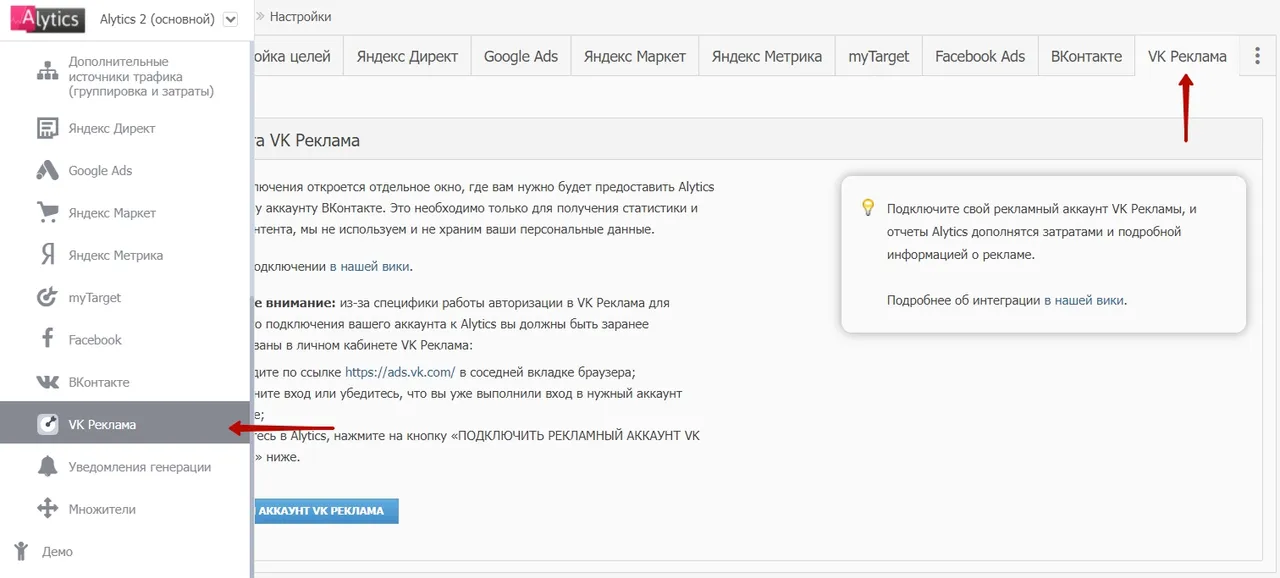This screenshot has width=1280, height=578.
Task: Click the Яндекс Маркет cart icon
Action: pyautogui.click(x=47, y=212)
